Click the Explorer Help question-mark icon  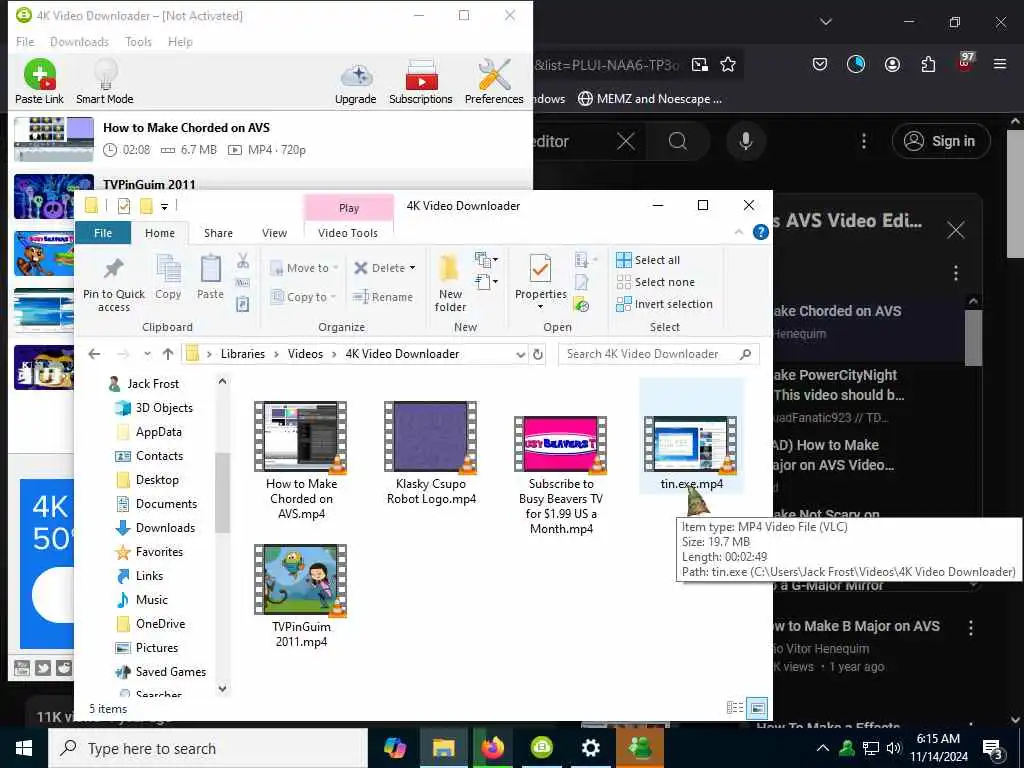click(x=760, y=232)
